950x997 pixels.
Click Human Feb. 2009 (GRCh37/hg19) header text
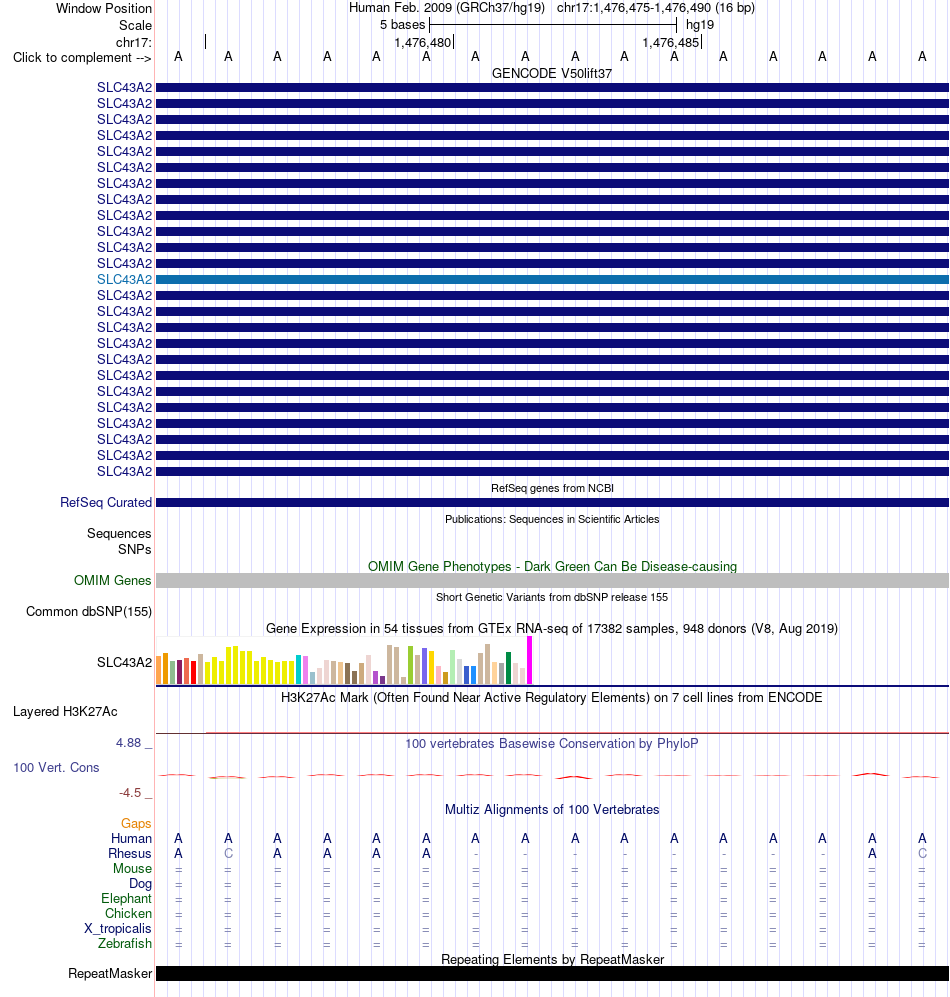point(447,8)
